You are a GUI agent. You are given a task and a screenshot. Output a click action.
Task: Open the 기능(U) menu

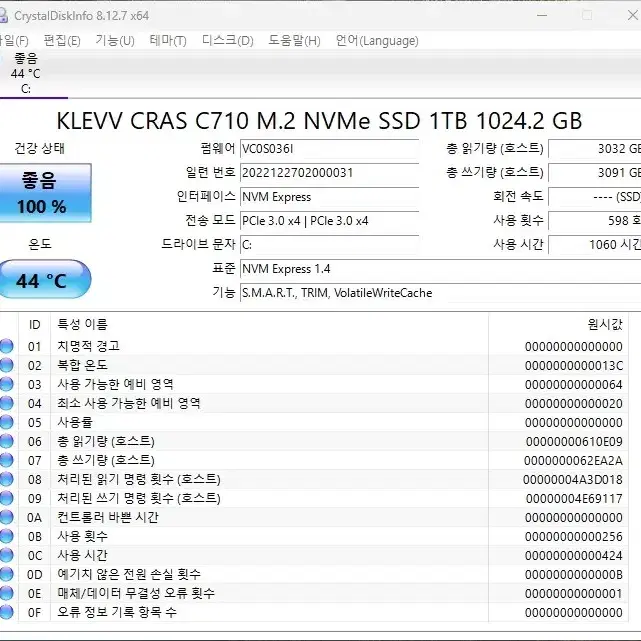(x=115, y=40)
